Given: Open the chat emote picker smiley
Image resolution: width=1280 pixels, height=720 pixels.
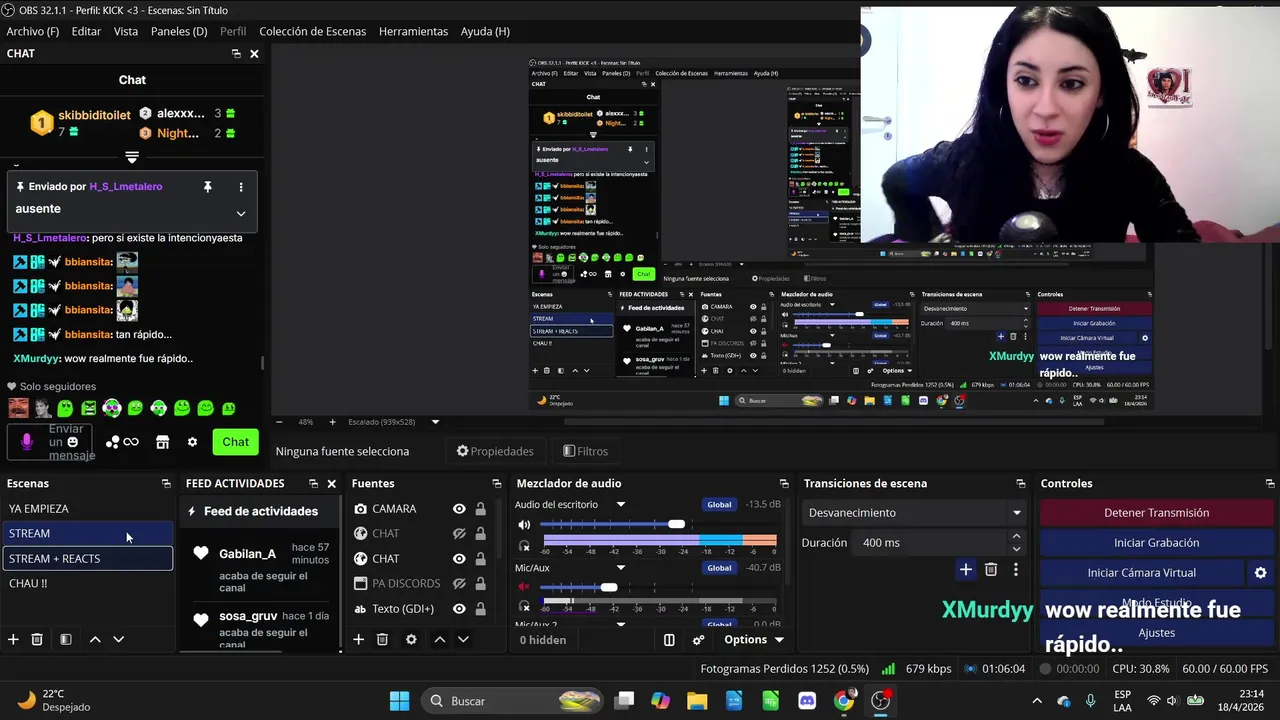Looking at the screenshot, I should coord(72,442).
